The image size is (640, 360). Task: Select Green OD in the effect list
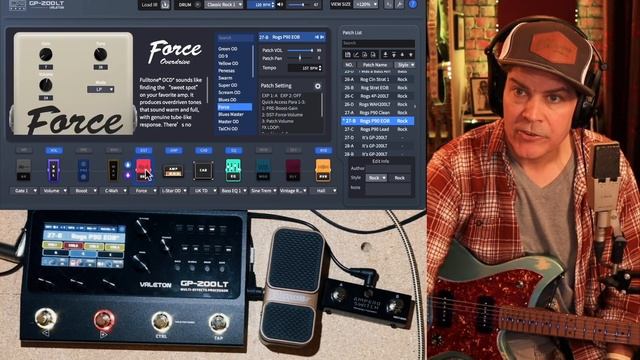(228, 49)
